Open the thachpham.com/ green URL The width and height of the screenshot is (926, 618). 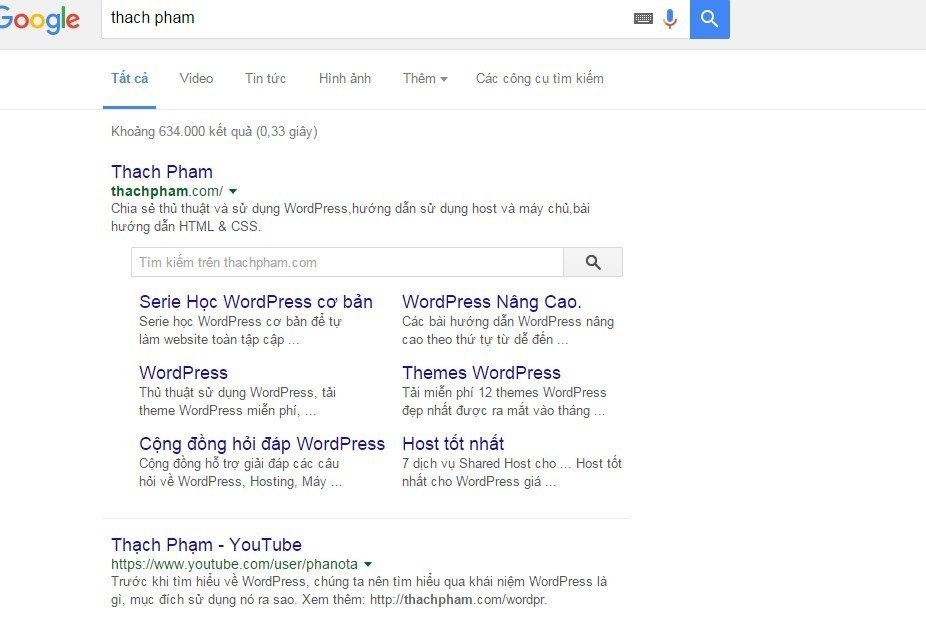[167, 191]
